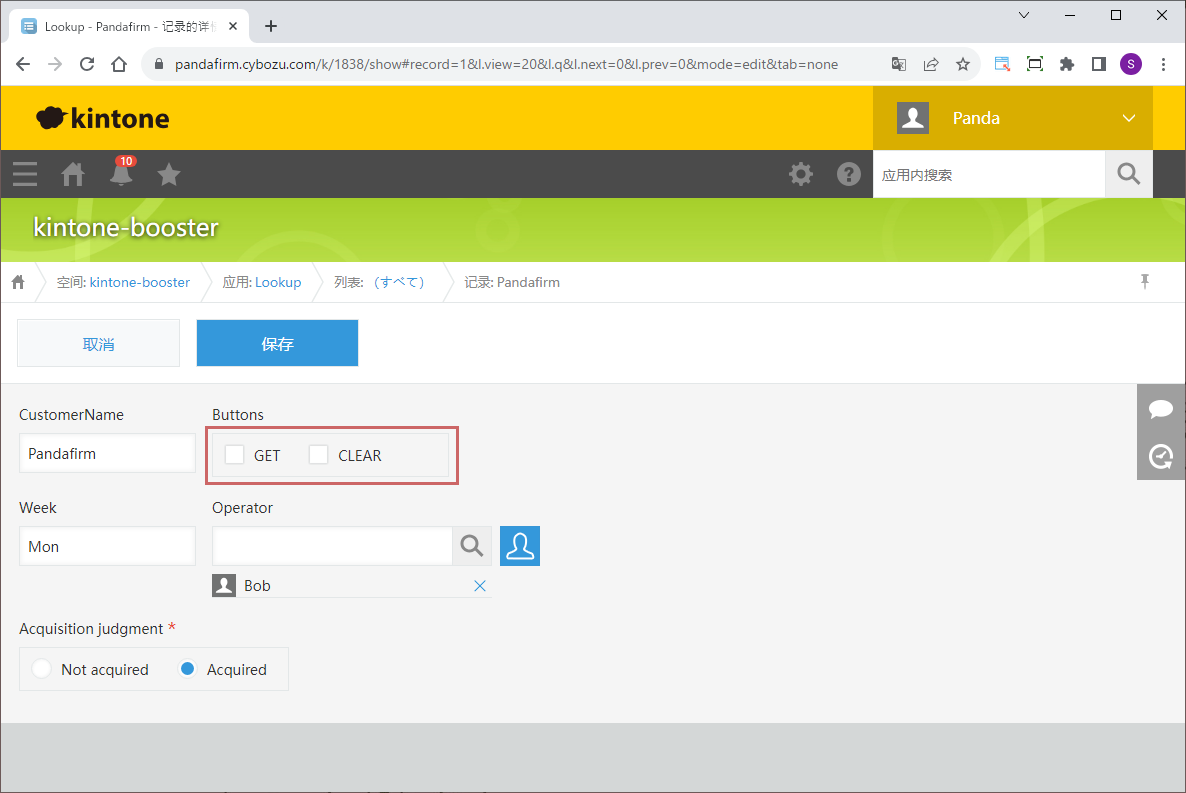Open the help question mark icon
The height and width of the screenshot is (793, 1186).
coord(849,174)
